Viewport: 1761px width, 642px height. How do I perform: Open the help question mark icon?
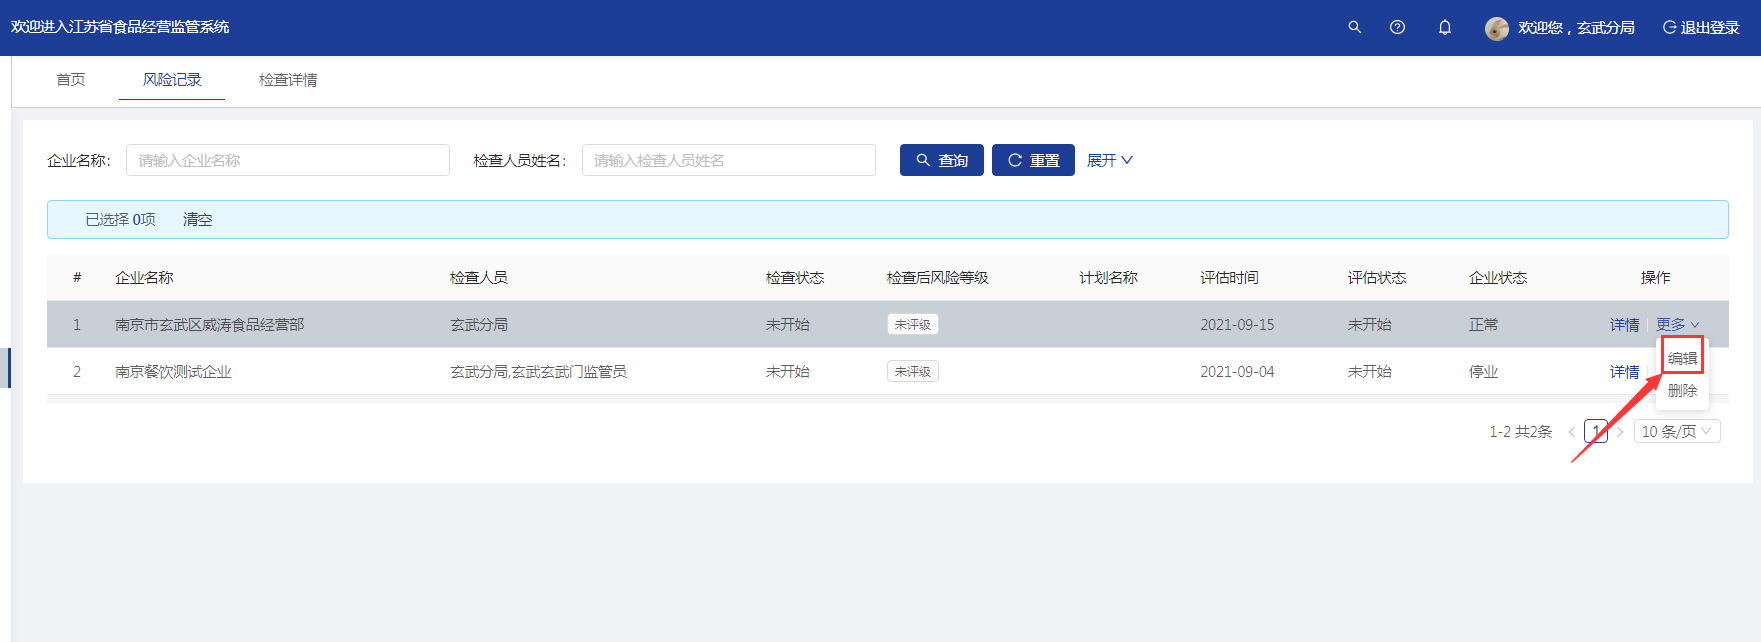tap(1397, 27)
